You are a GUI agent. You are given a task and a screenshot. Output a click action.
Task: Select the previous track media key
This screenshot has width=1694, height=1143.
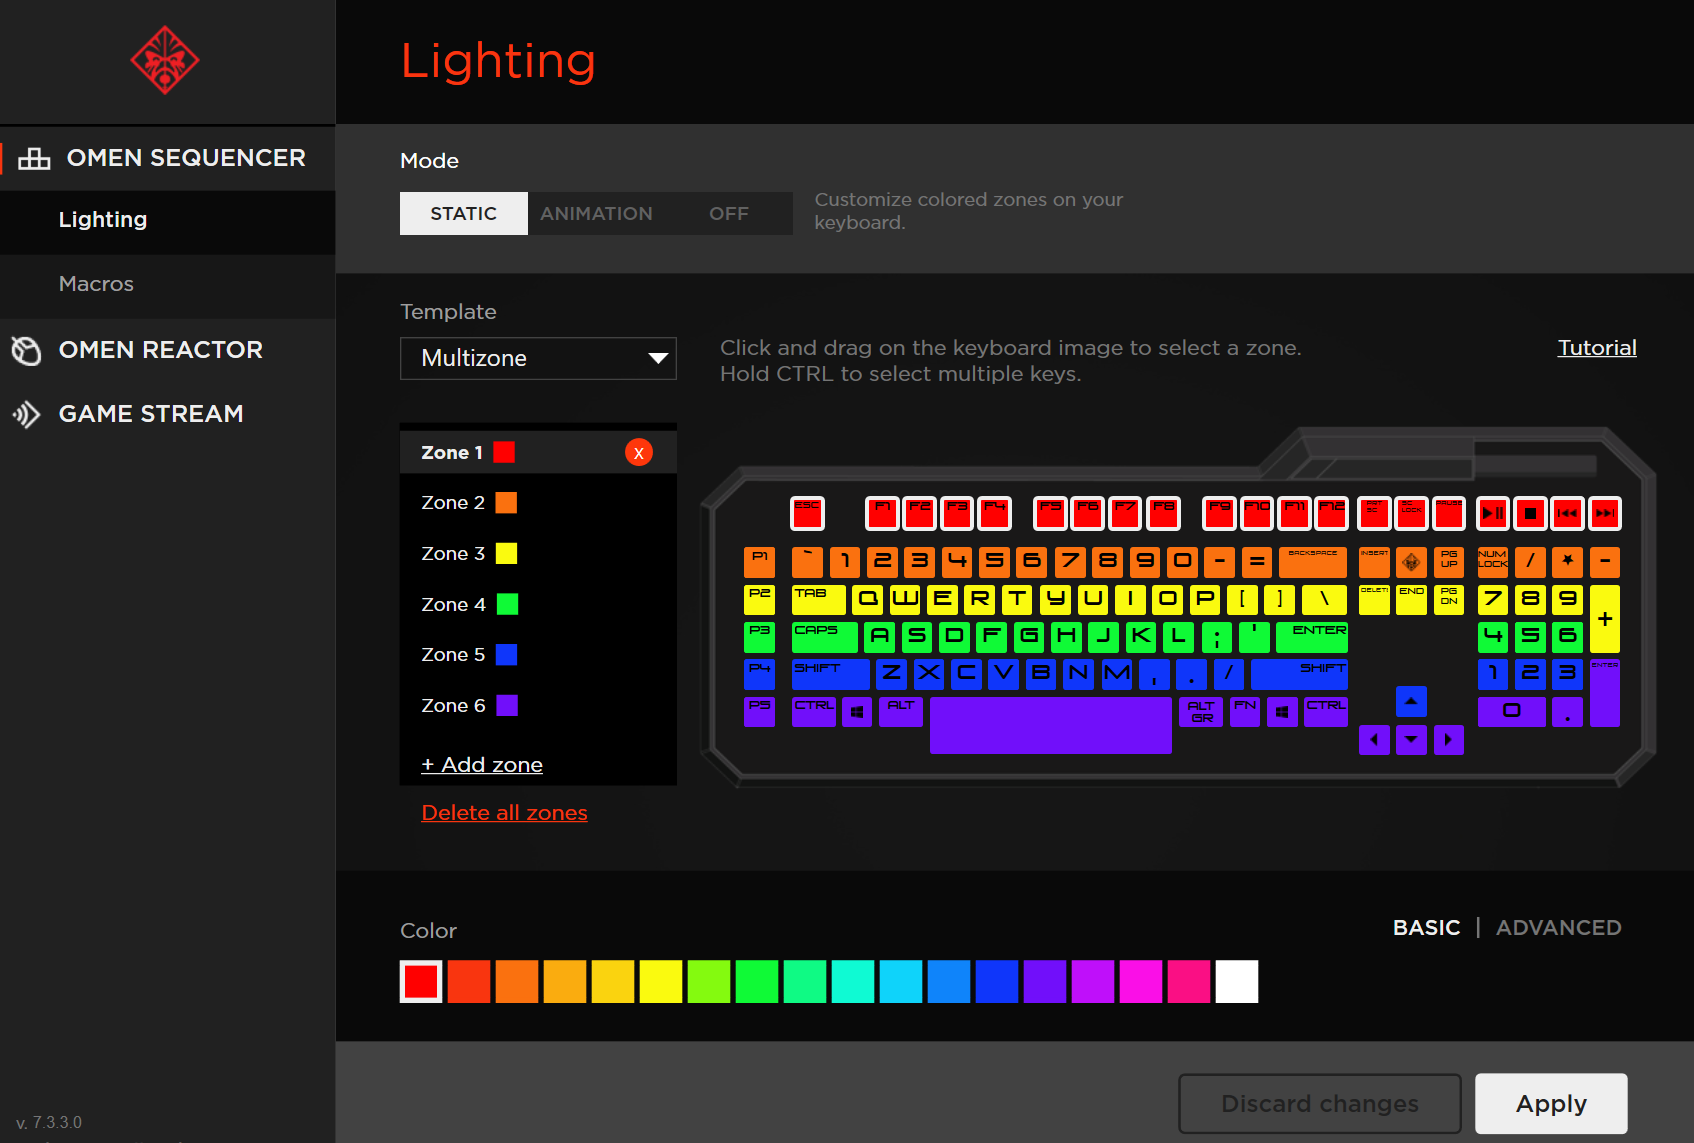pos(1567,514)
